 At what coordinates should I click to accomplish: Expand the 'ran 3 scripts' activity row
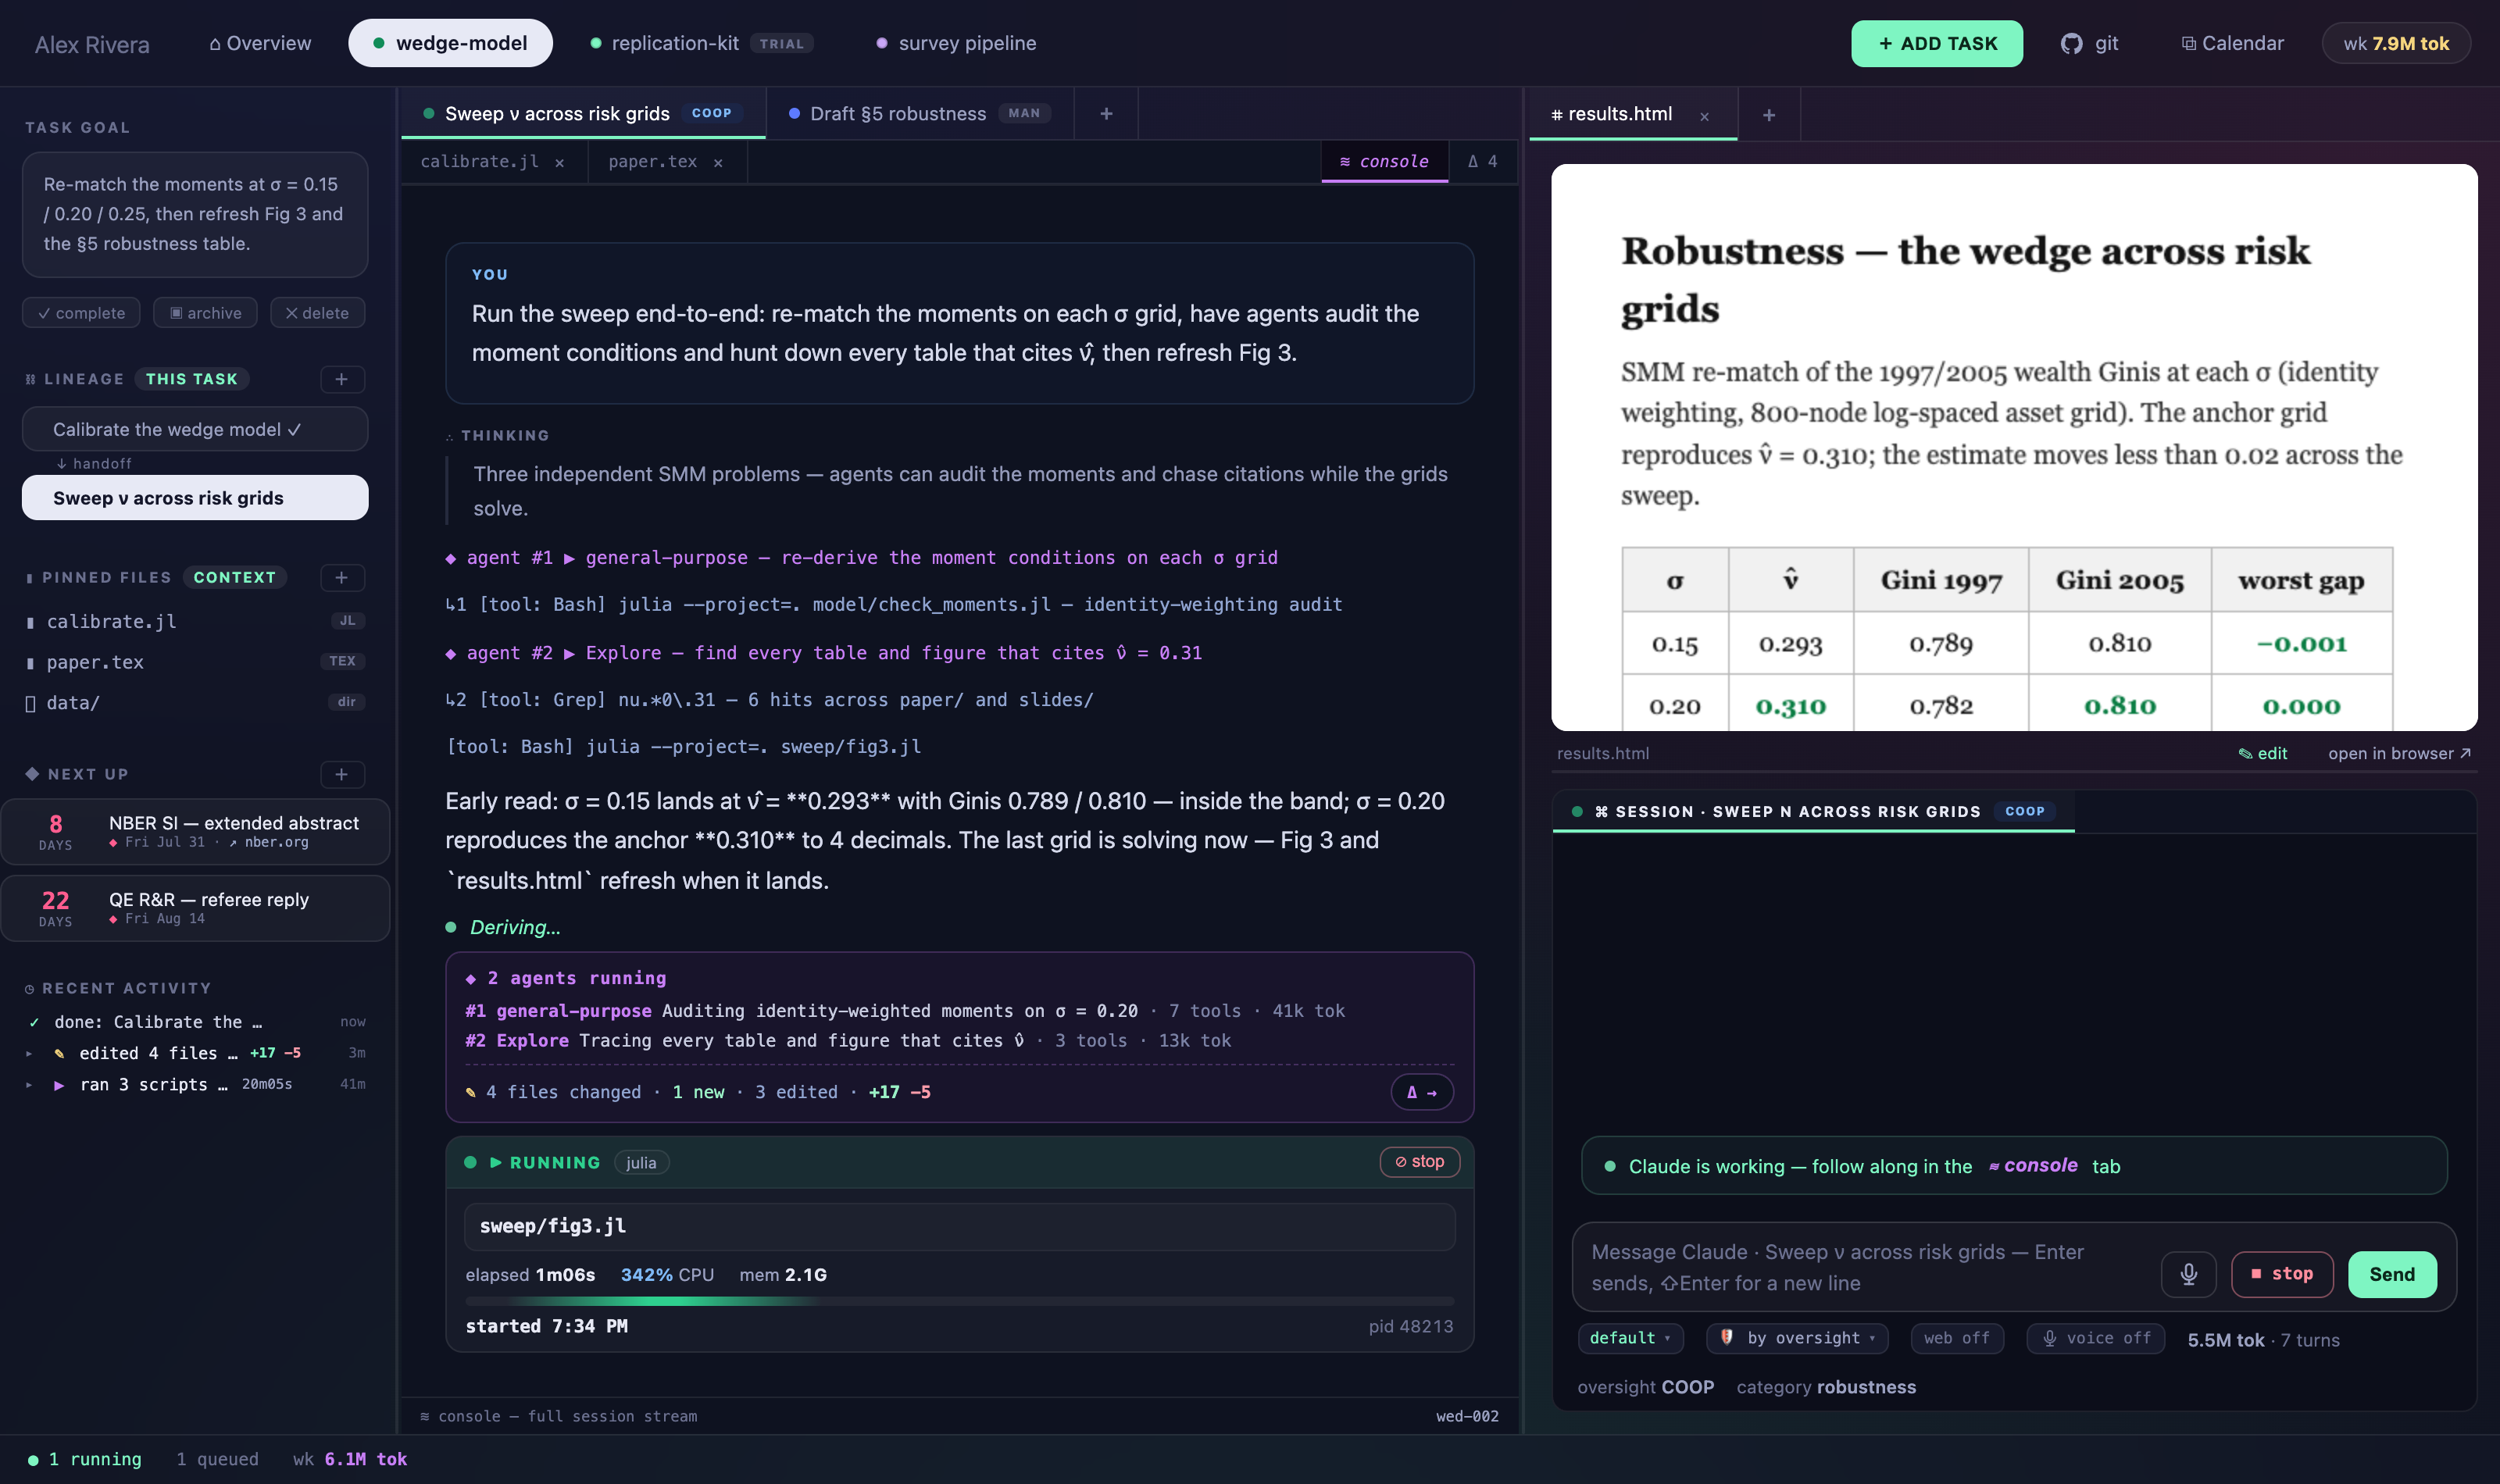[x=195, y=1084]
